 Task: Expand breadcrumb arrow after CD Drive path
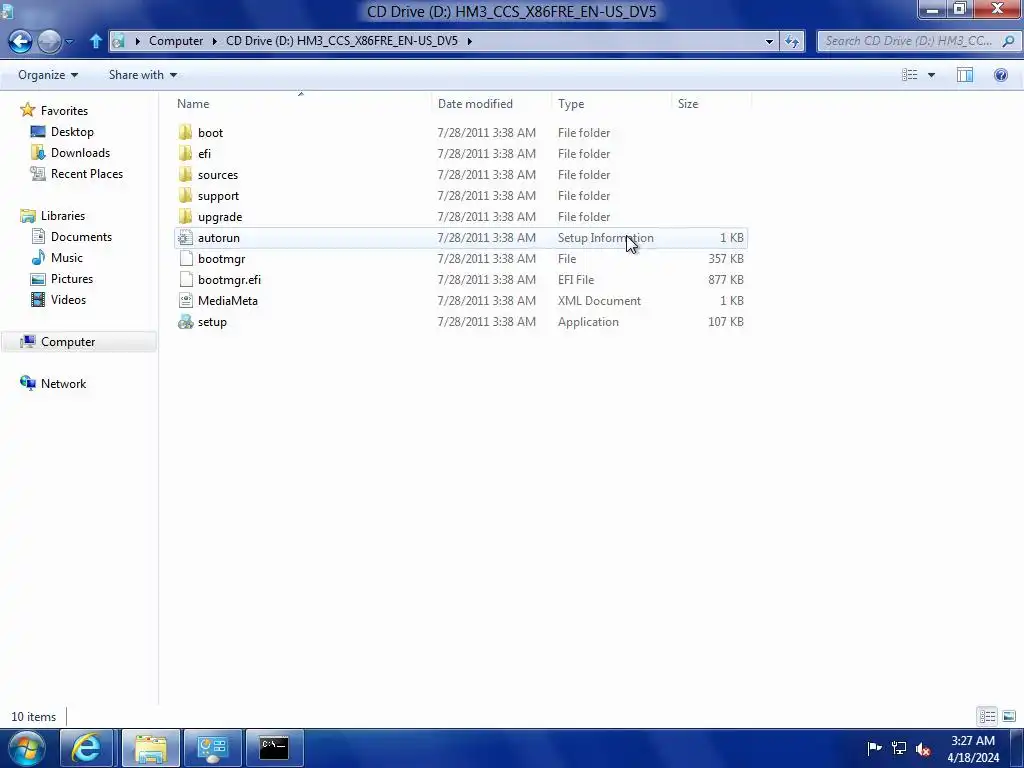469,41
